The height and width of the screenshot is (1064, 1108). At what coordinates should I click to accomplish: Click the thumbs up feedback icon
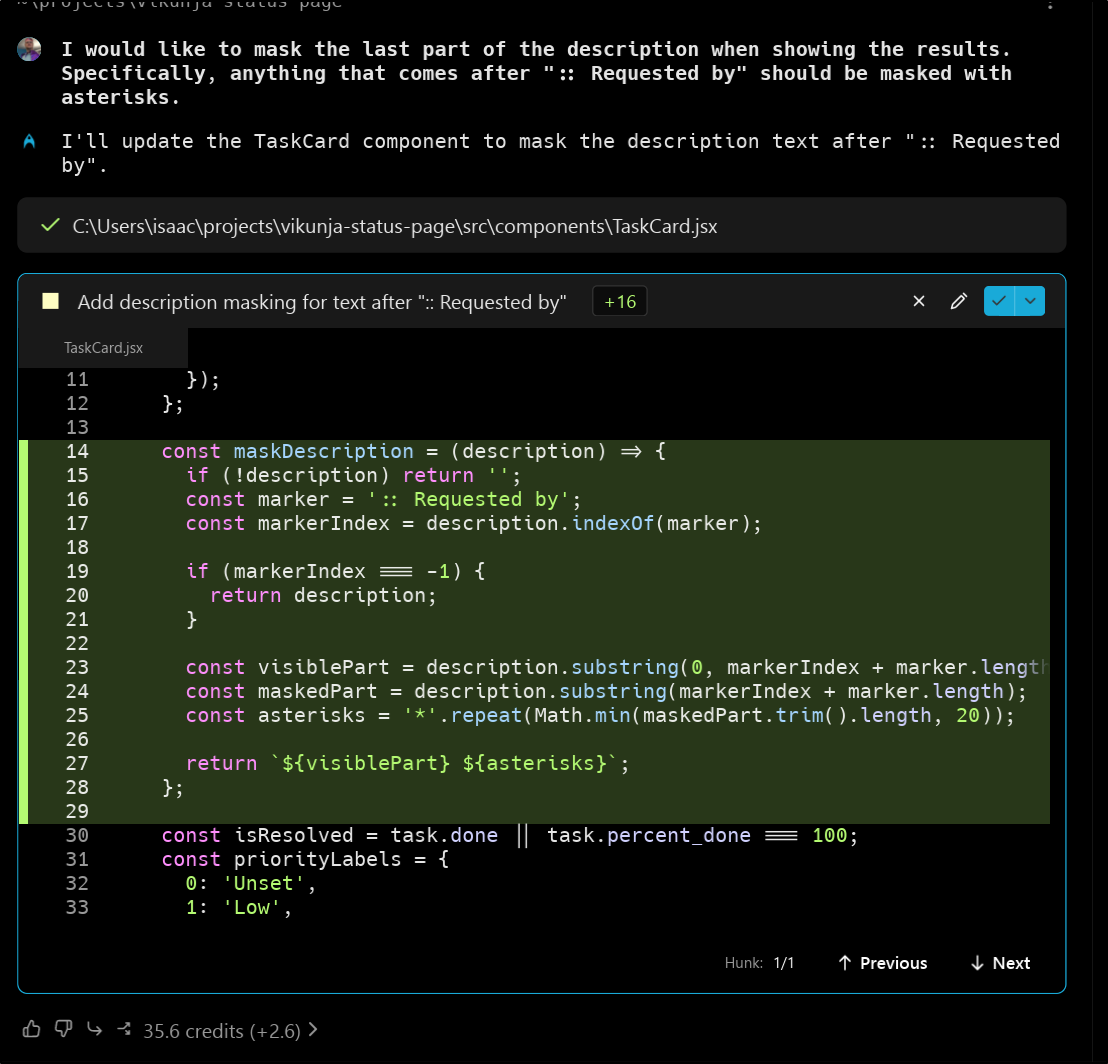(31, 1029)
